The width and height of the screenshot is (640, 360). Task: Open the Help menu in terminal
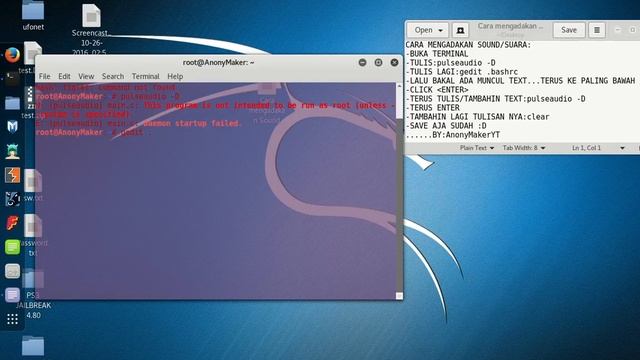pos(175,76)
